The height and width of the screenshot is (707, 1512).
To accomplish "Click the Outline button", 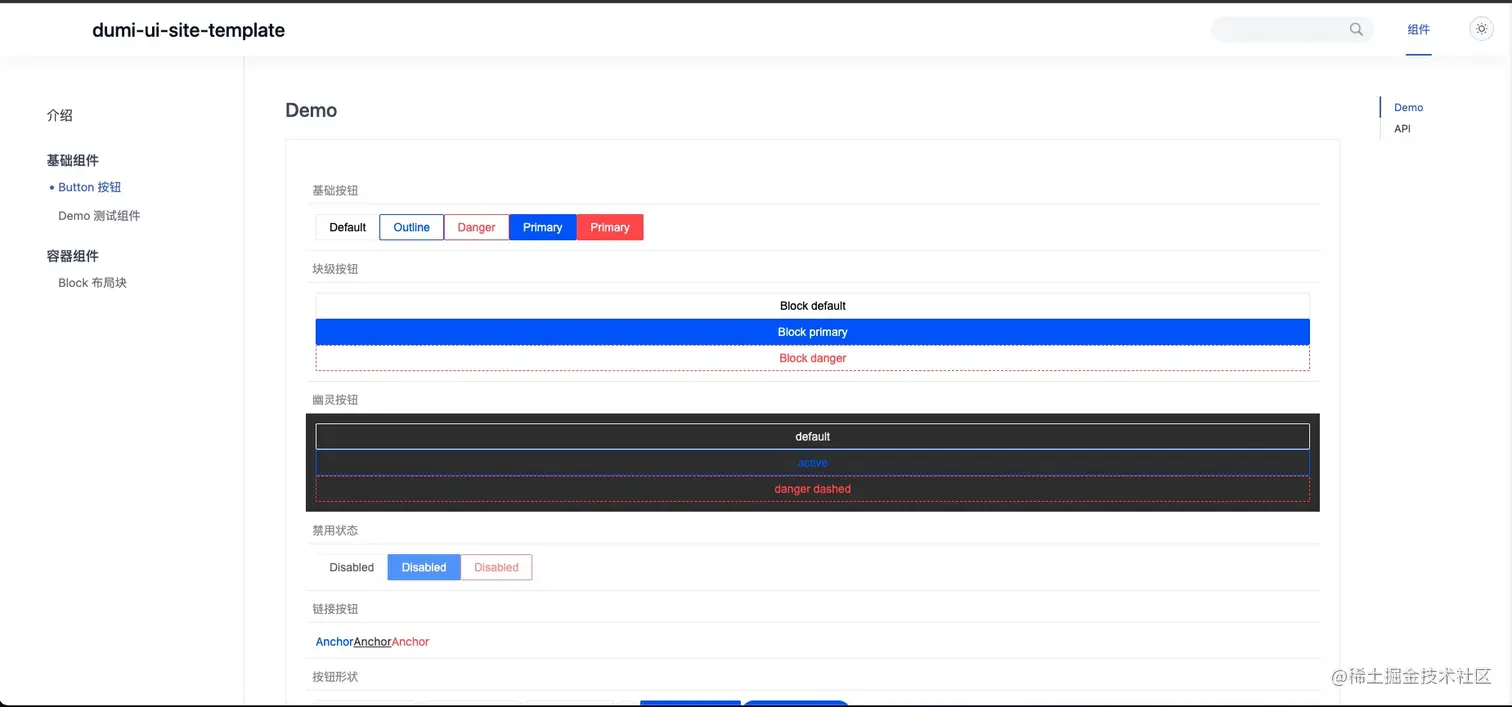I will coord(411,228).
